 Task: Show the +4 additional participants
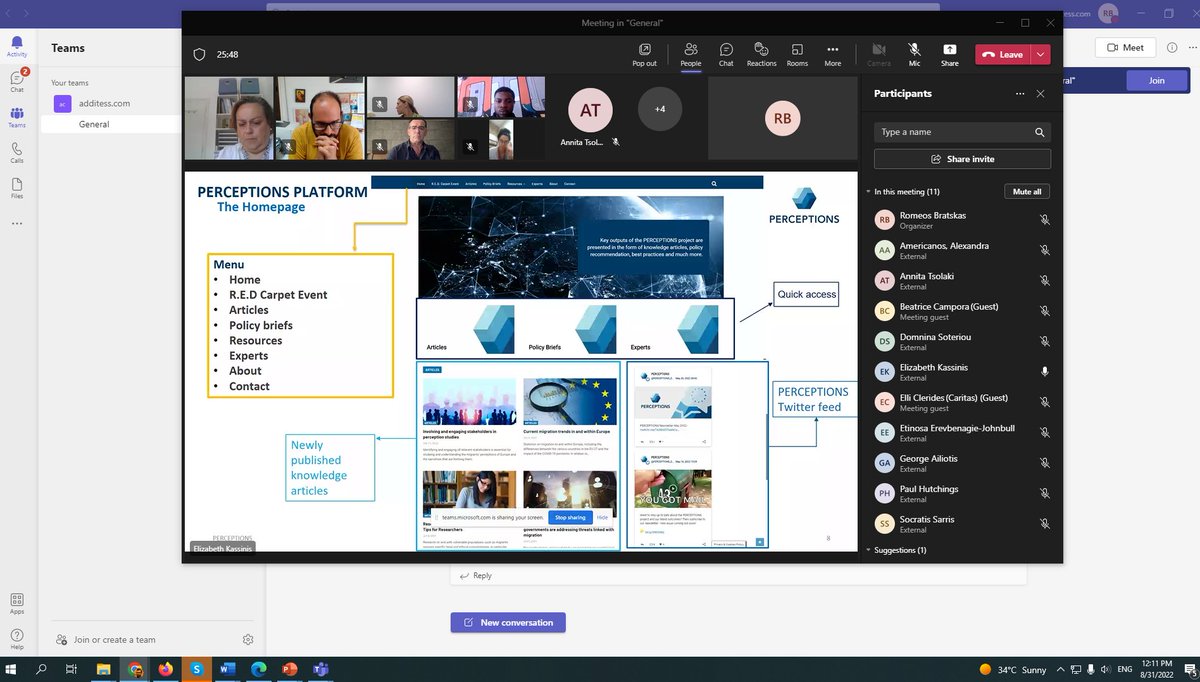[659, 109]
